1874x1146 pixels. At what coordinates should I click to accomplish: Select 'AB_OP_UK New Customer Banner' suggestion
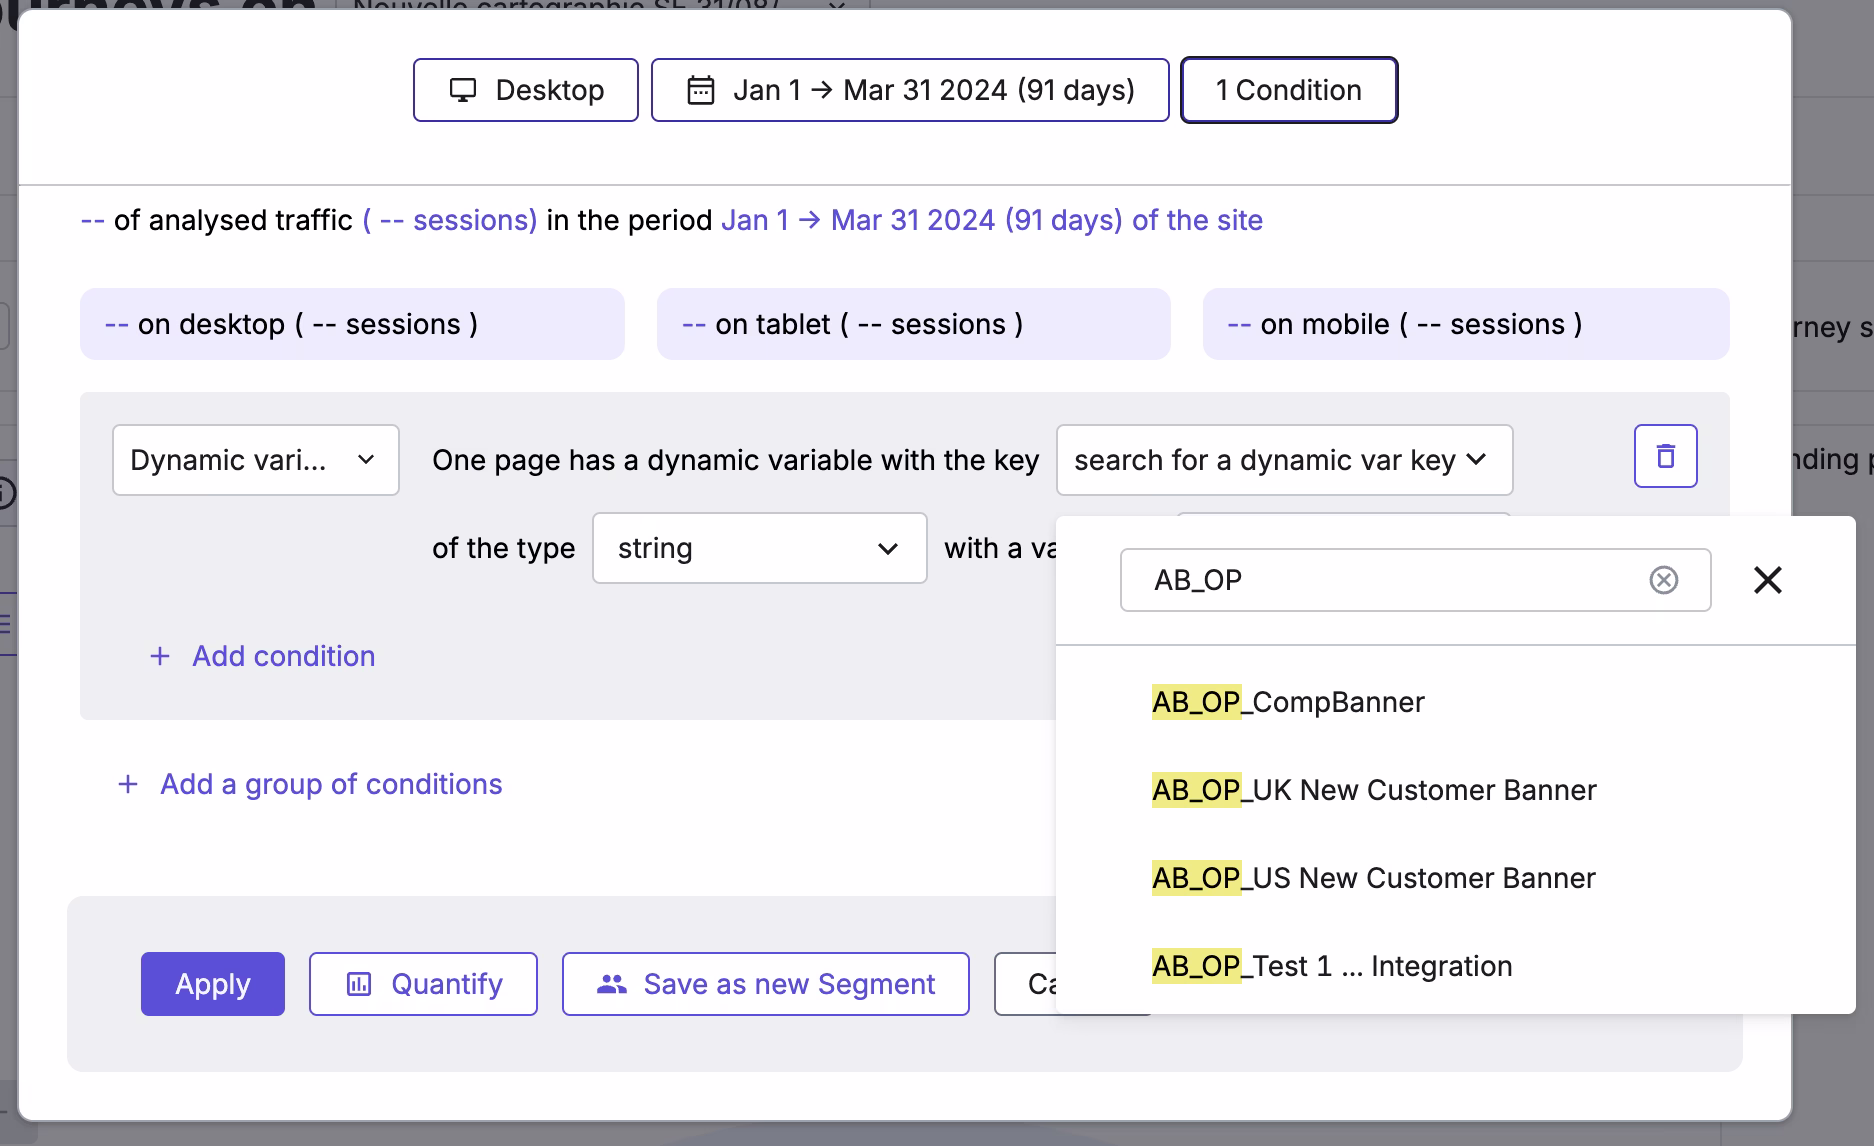tap(1374, 790)
